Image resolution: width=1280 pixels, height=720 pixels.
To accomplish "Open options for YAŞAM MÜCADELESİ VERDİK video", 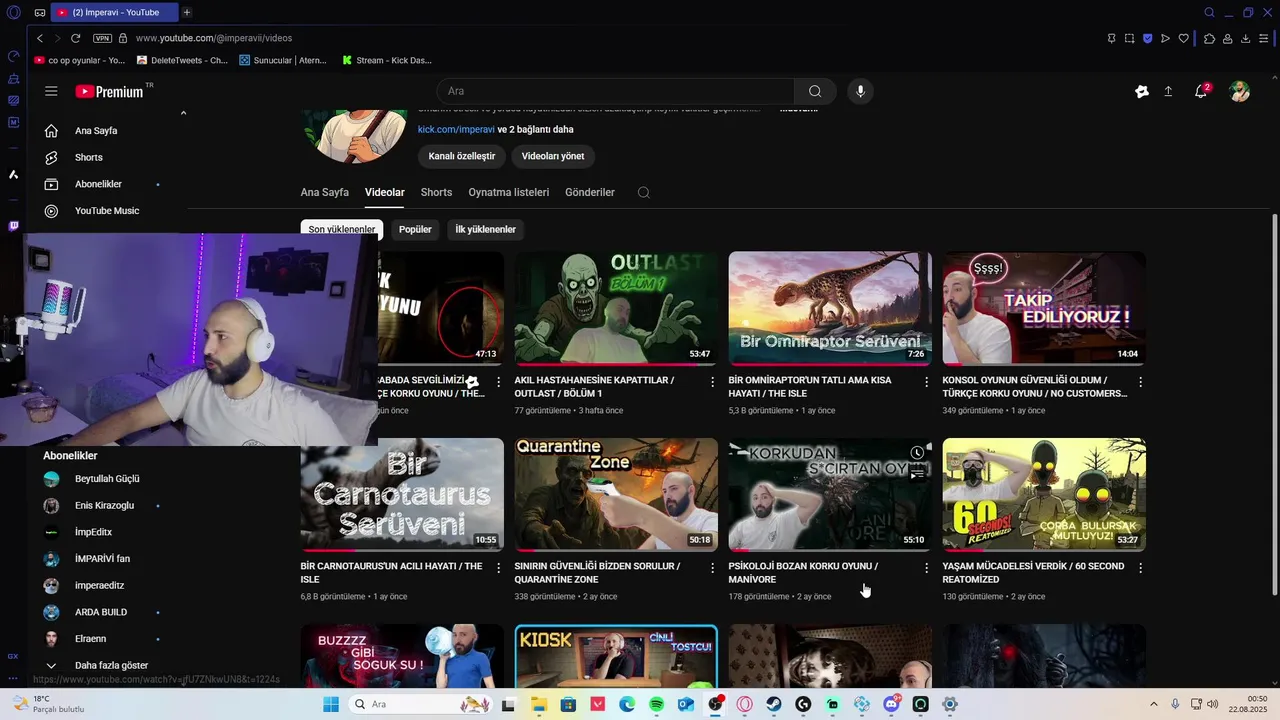I will pyautogui.click(x=1140, y=568).
